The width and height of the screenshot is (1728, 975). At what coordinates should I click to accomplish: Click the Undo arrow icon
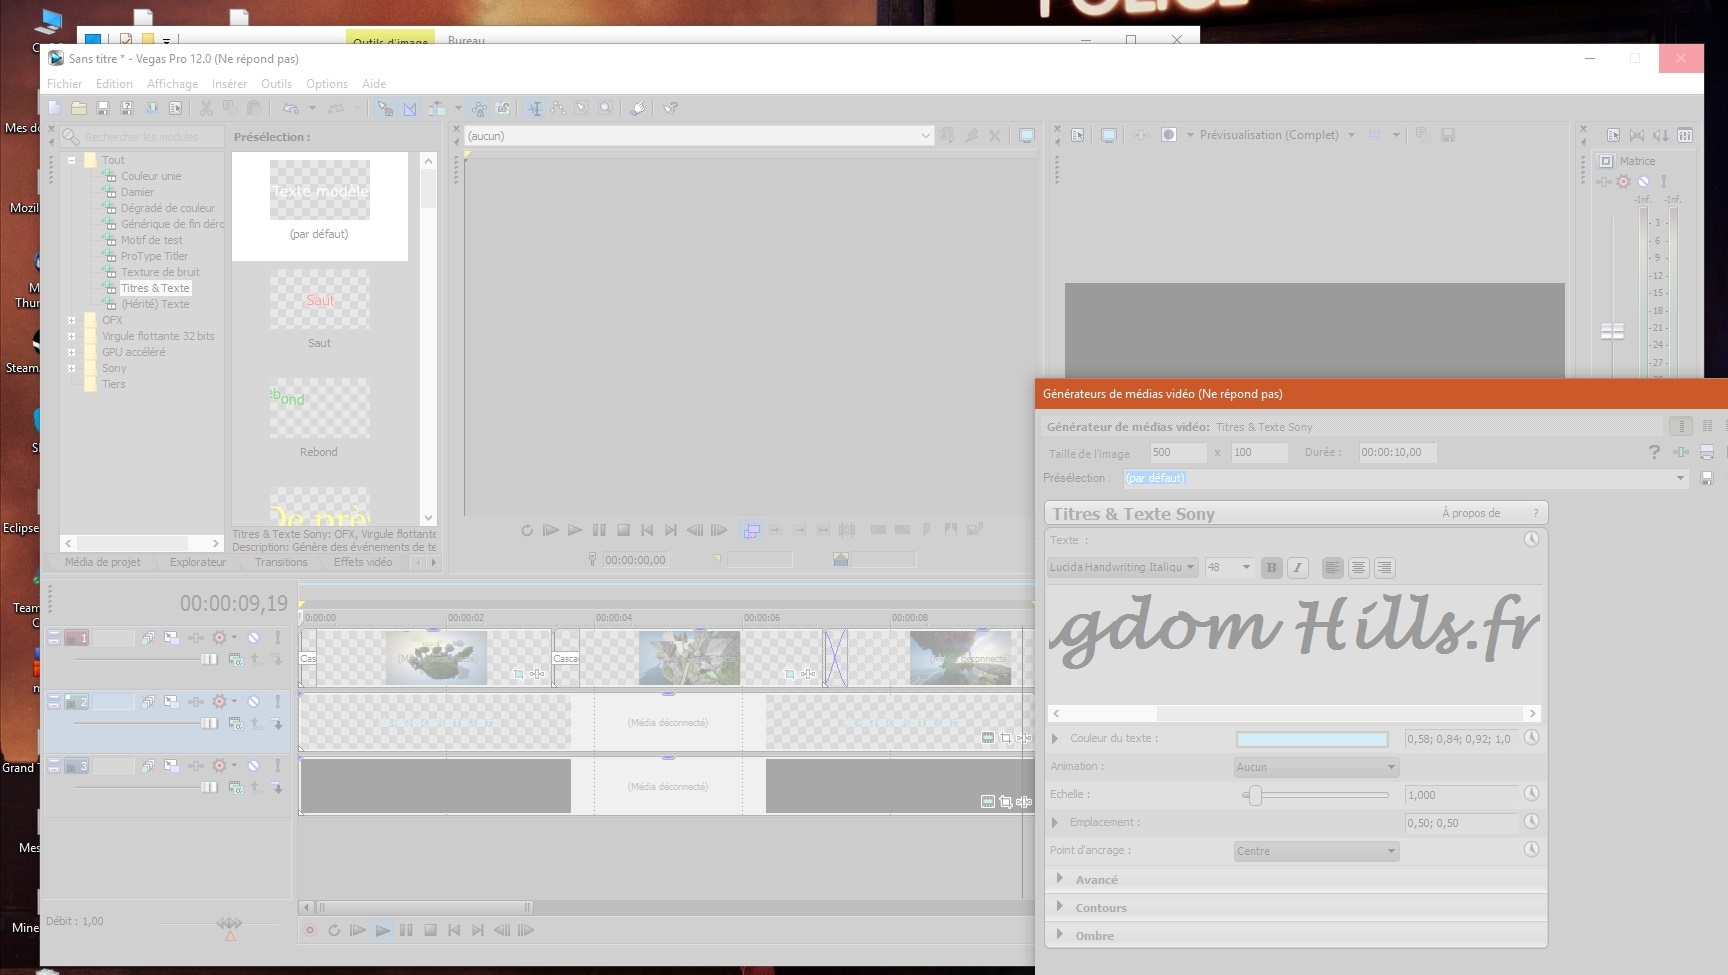(x=290, y=108)
